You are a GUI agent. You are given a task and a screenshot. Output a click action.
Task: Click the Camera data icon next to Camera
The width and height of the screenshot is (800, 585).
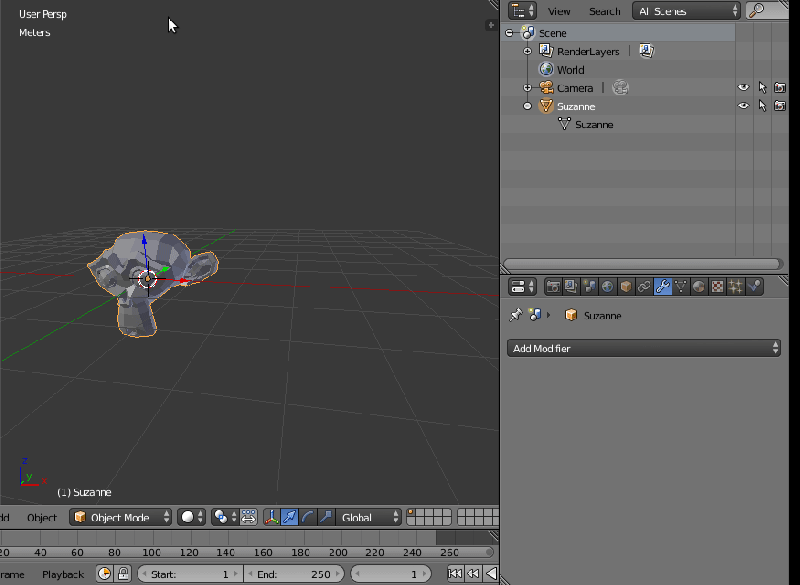coord(620,88)
